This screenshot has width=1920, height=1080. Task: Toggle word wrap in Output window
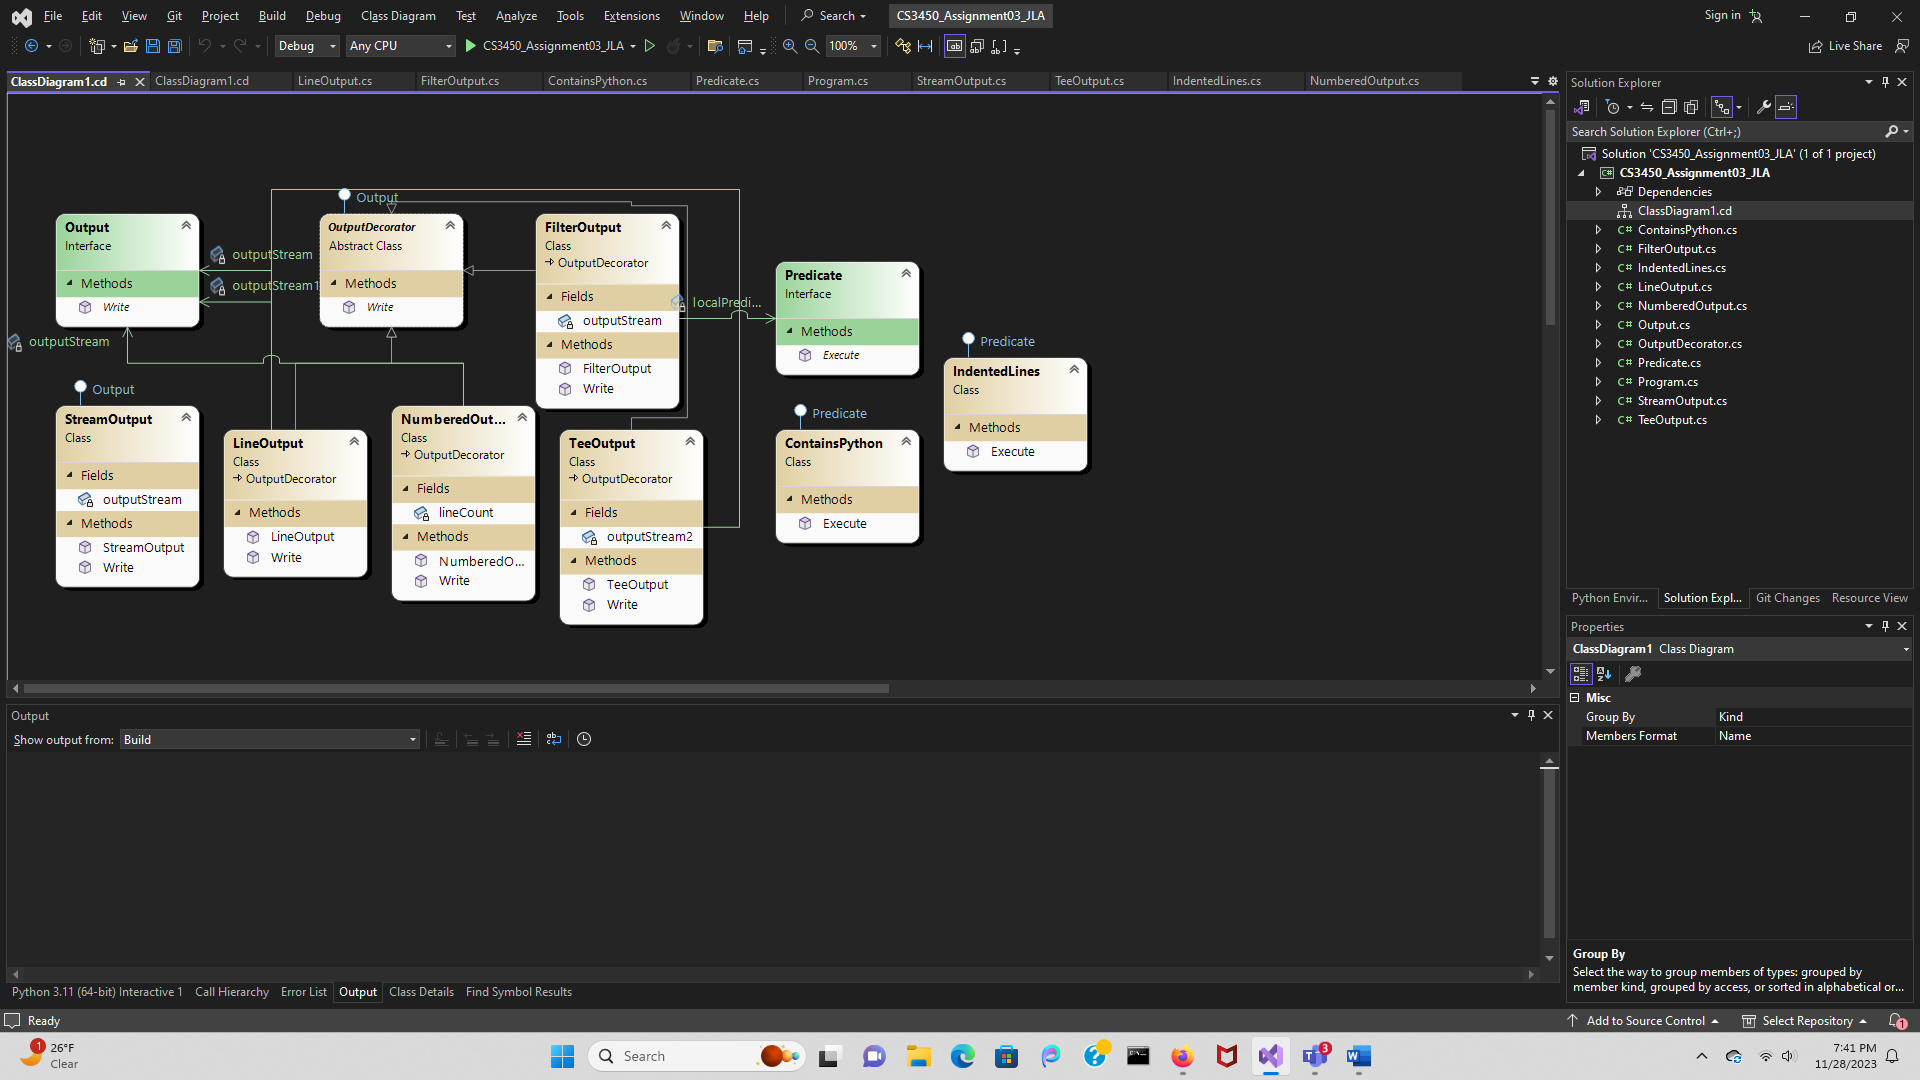(x=554, y=739)
